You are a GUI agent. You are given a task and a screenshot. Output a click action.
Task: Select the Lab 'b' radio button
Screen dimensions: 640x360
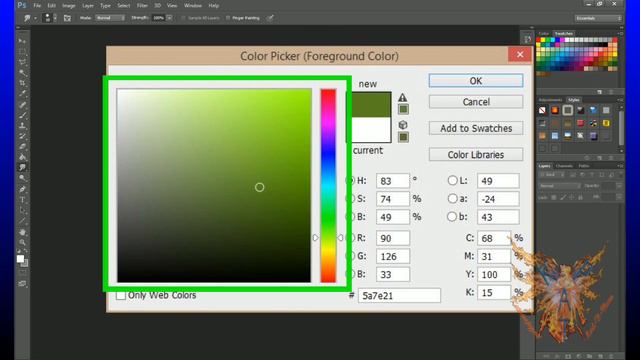452,217
